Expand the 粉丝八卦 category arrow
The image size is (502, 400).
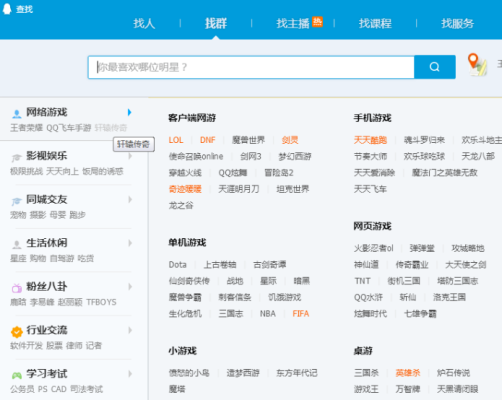click(x=130, y=287)
